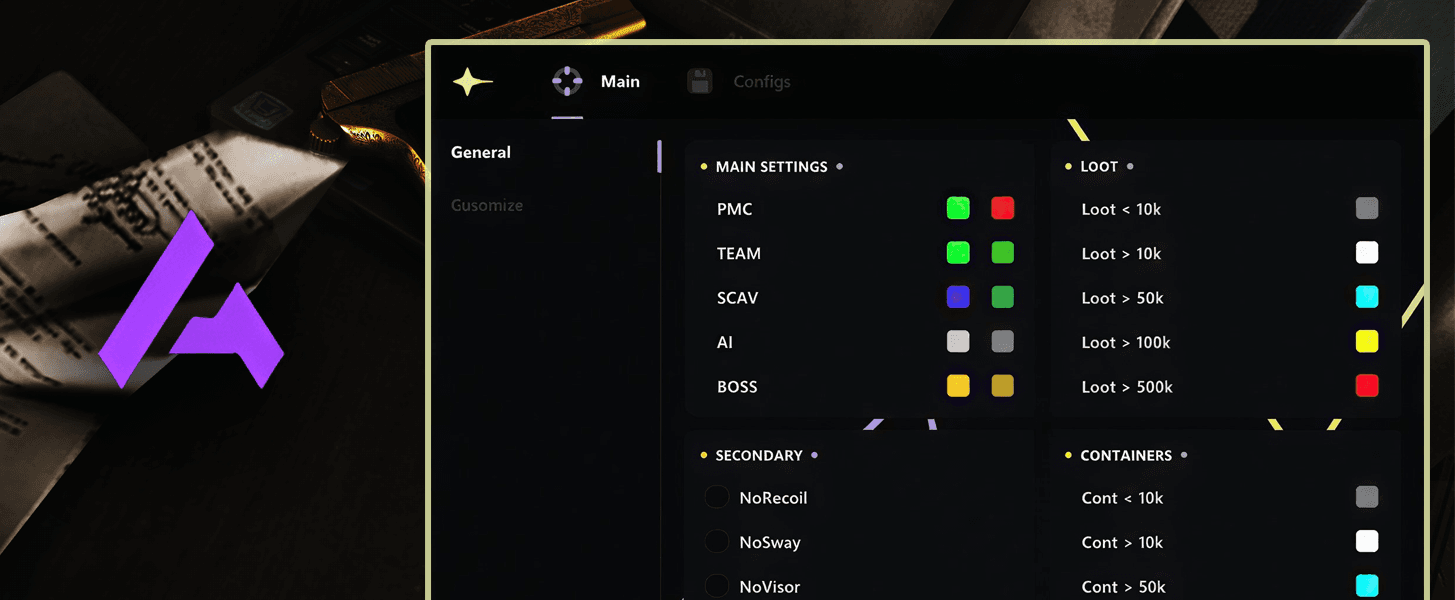1455x600 pixels.
Task: Open the Configs tab
Action: (x=761, y=82)
